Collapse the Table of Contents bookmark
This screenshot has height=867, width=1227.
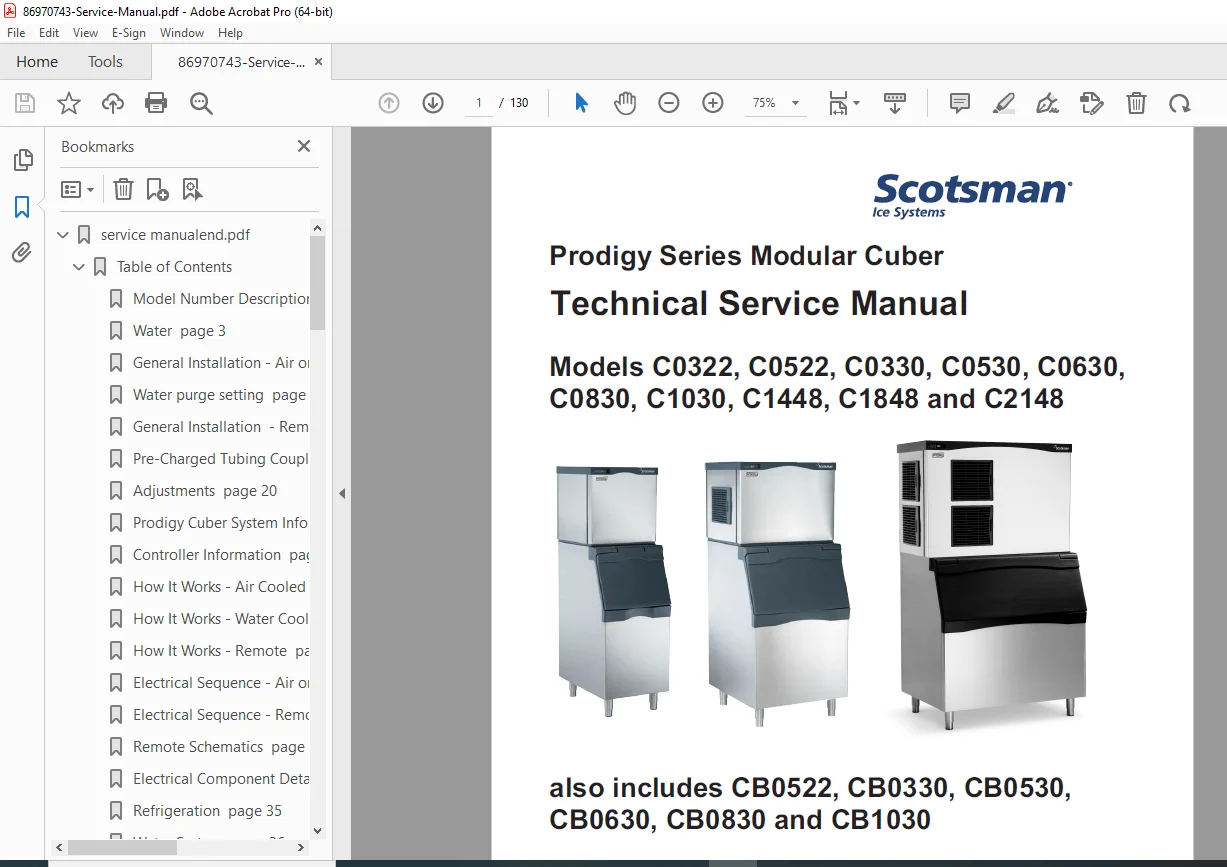coord(79,267)
